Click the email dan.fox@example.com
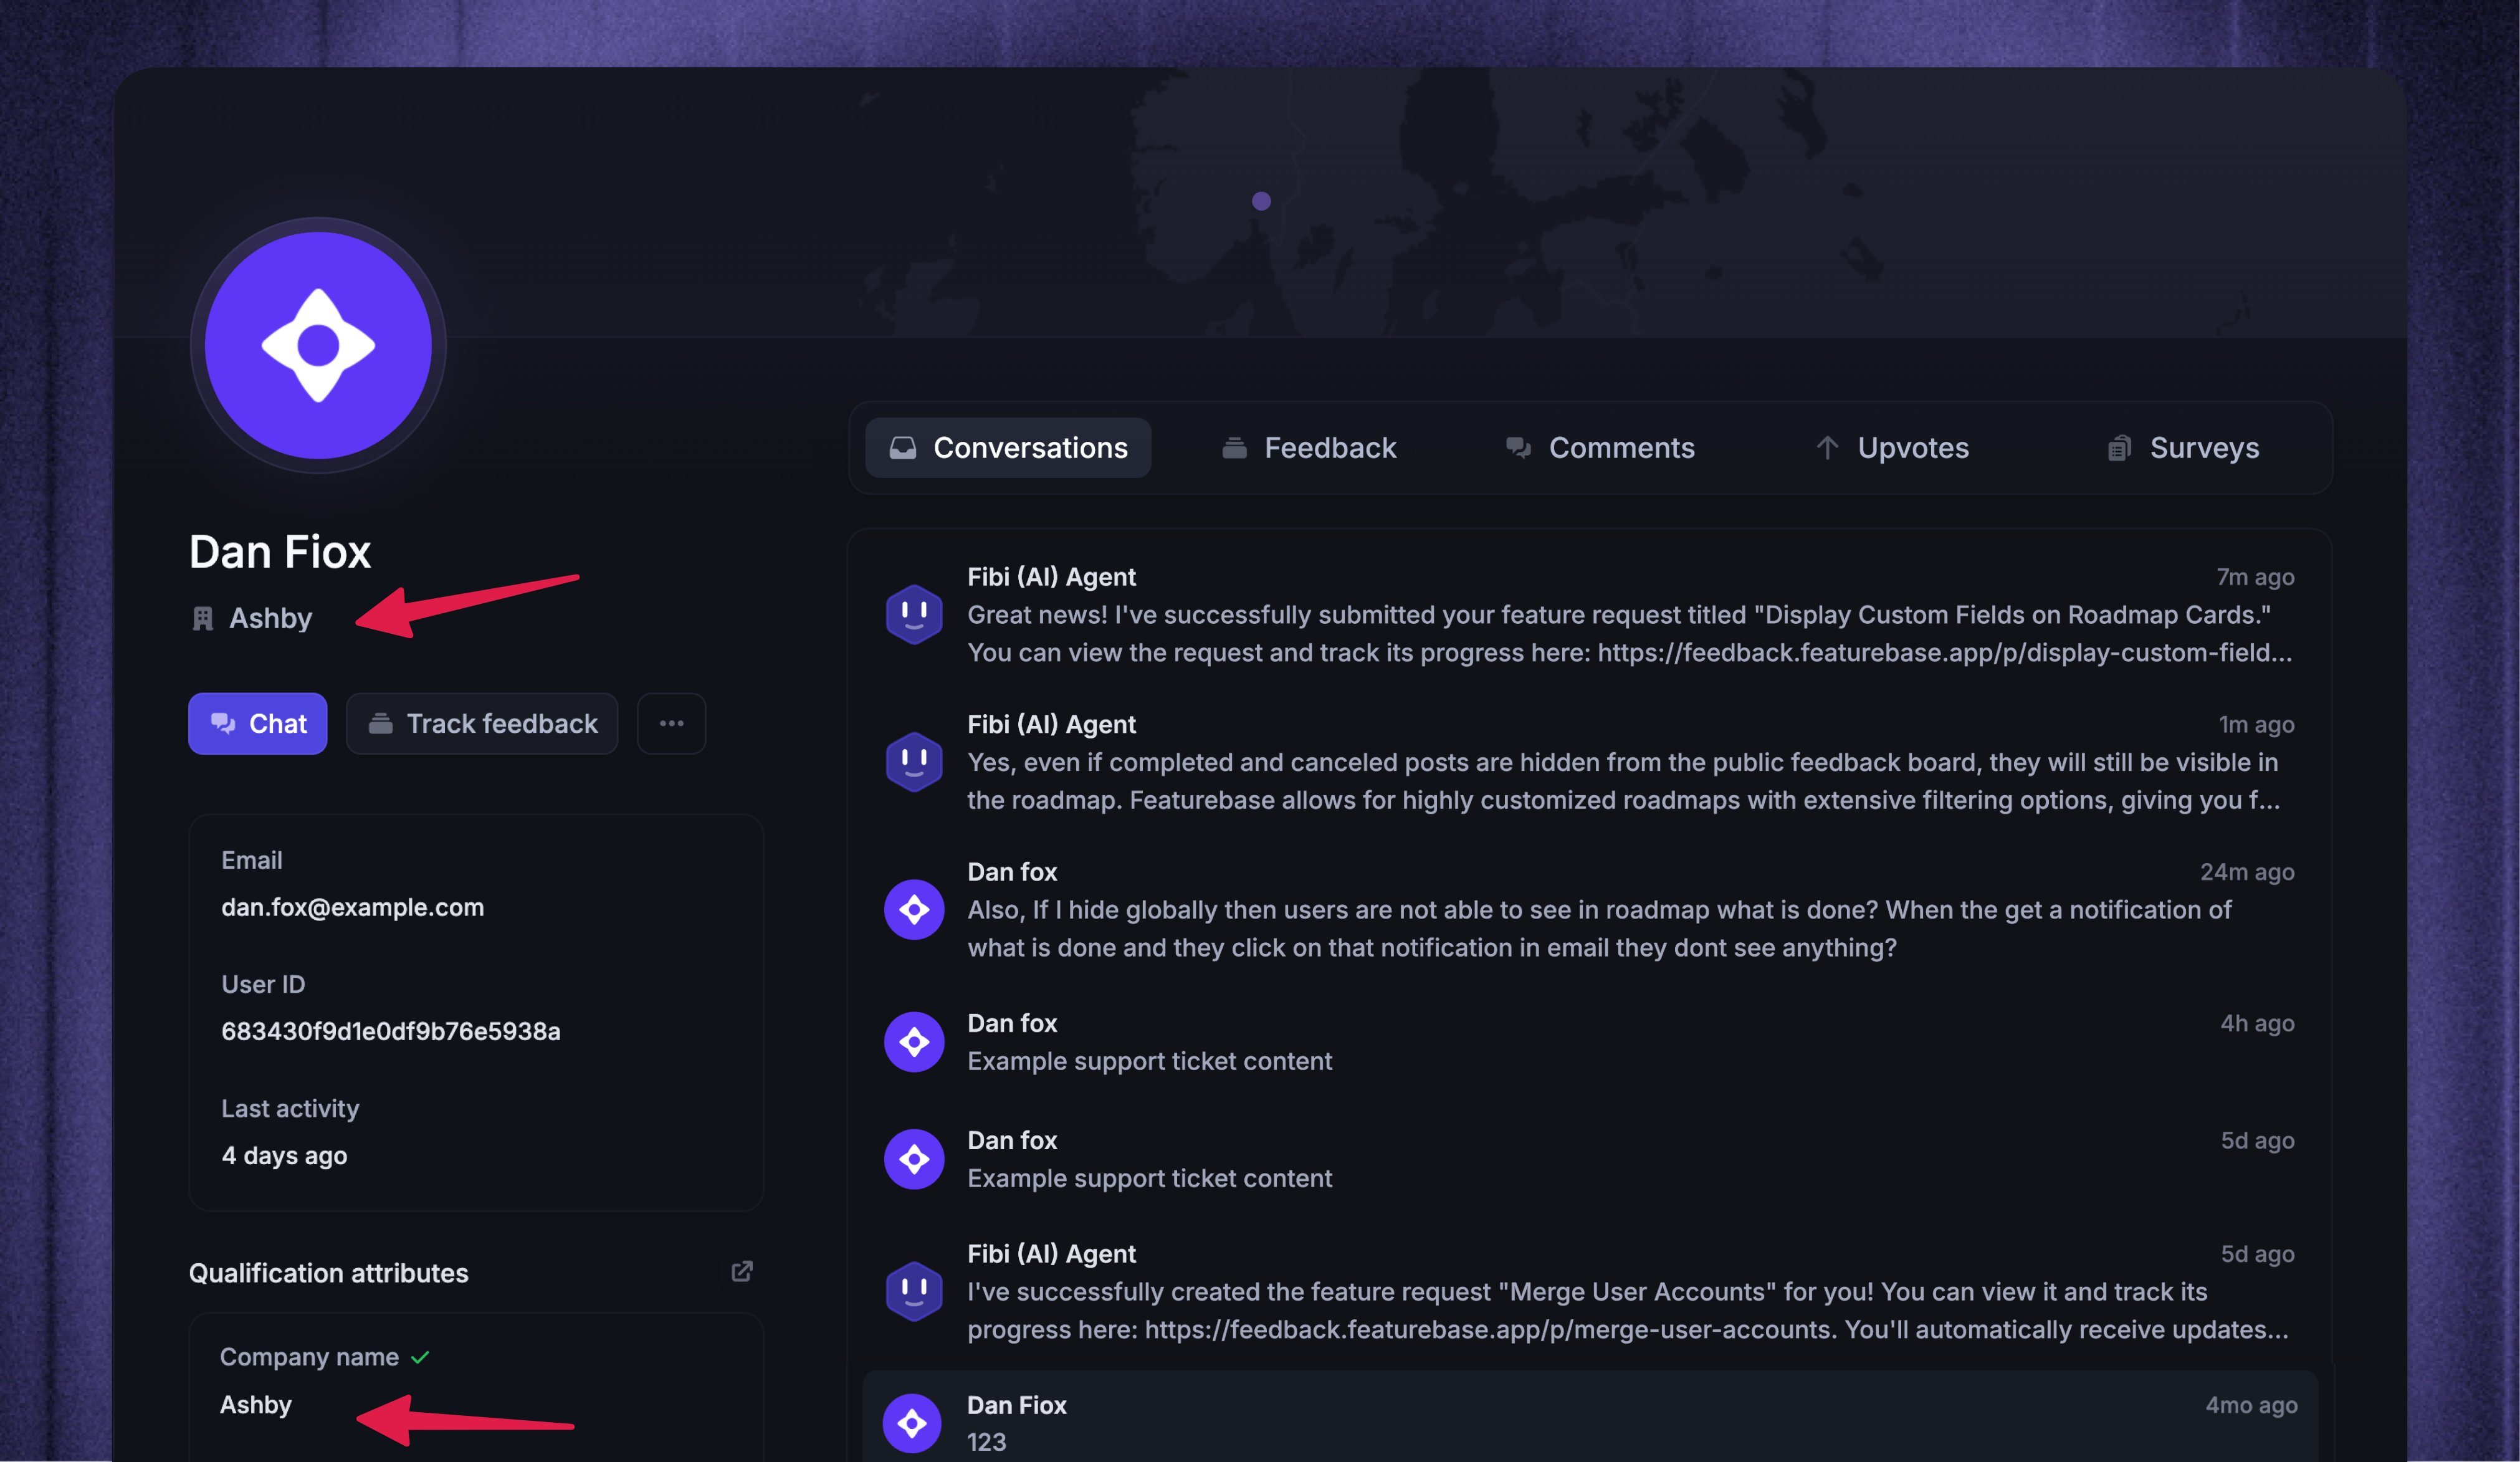The width and height of the screenshot is (2520, 1462). coord(353,907)
